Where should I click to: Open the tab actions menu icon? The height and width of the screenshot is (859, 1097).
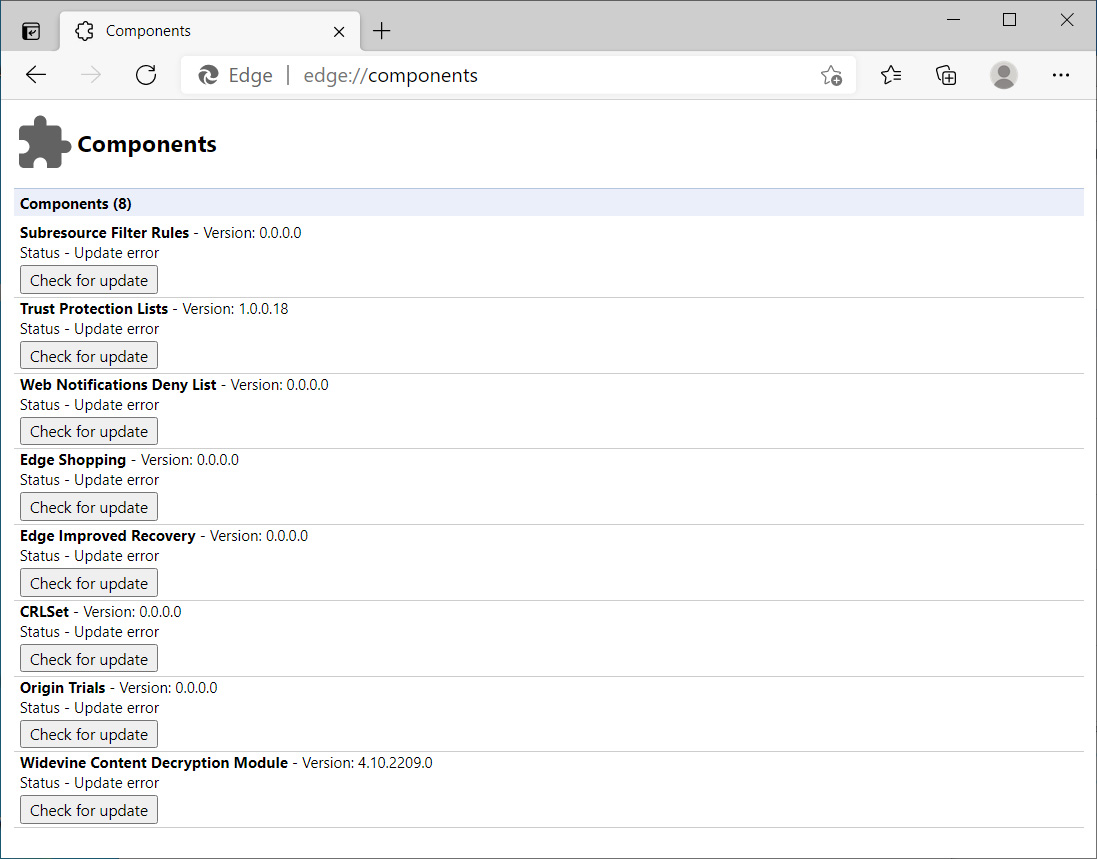point(31,31)
